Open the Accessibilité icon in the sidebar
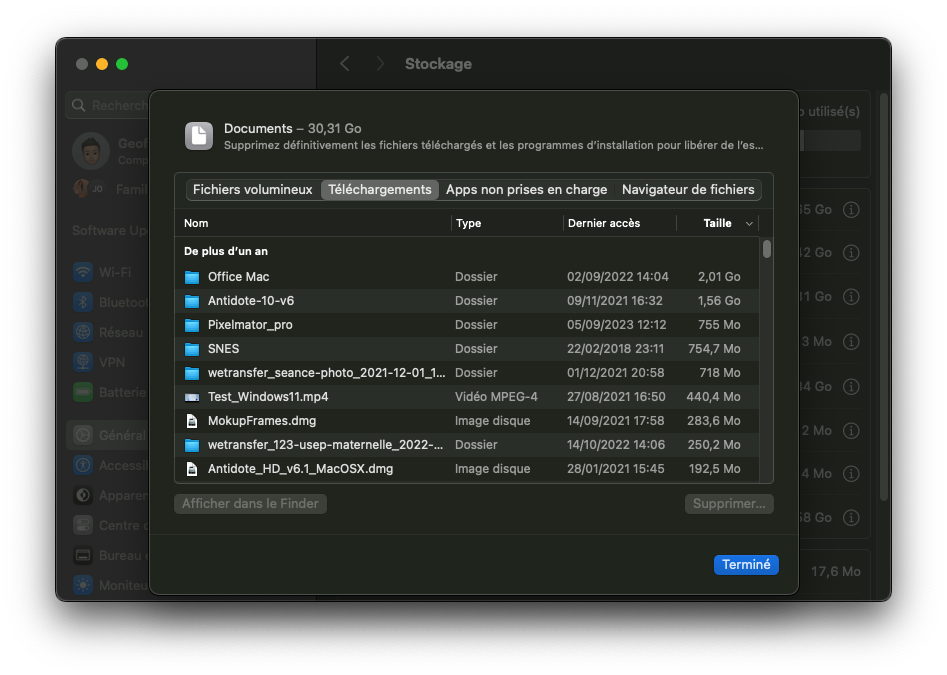Image resolution: width=947 pixels, height=675 pixels. pos(83,465)
